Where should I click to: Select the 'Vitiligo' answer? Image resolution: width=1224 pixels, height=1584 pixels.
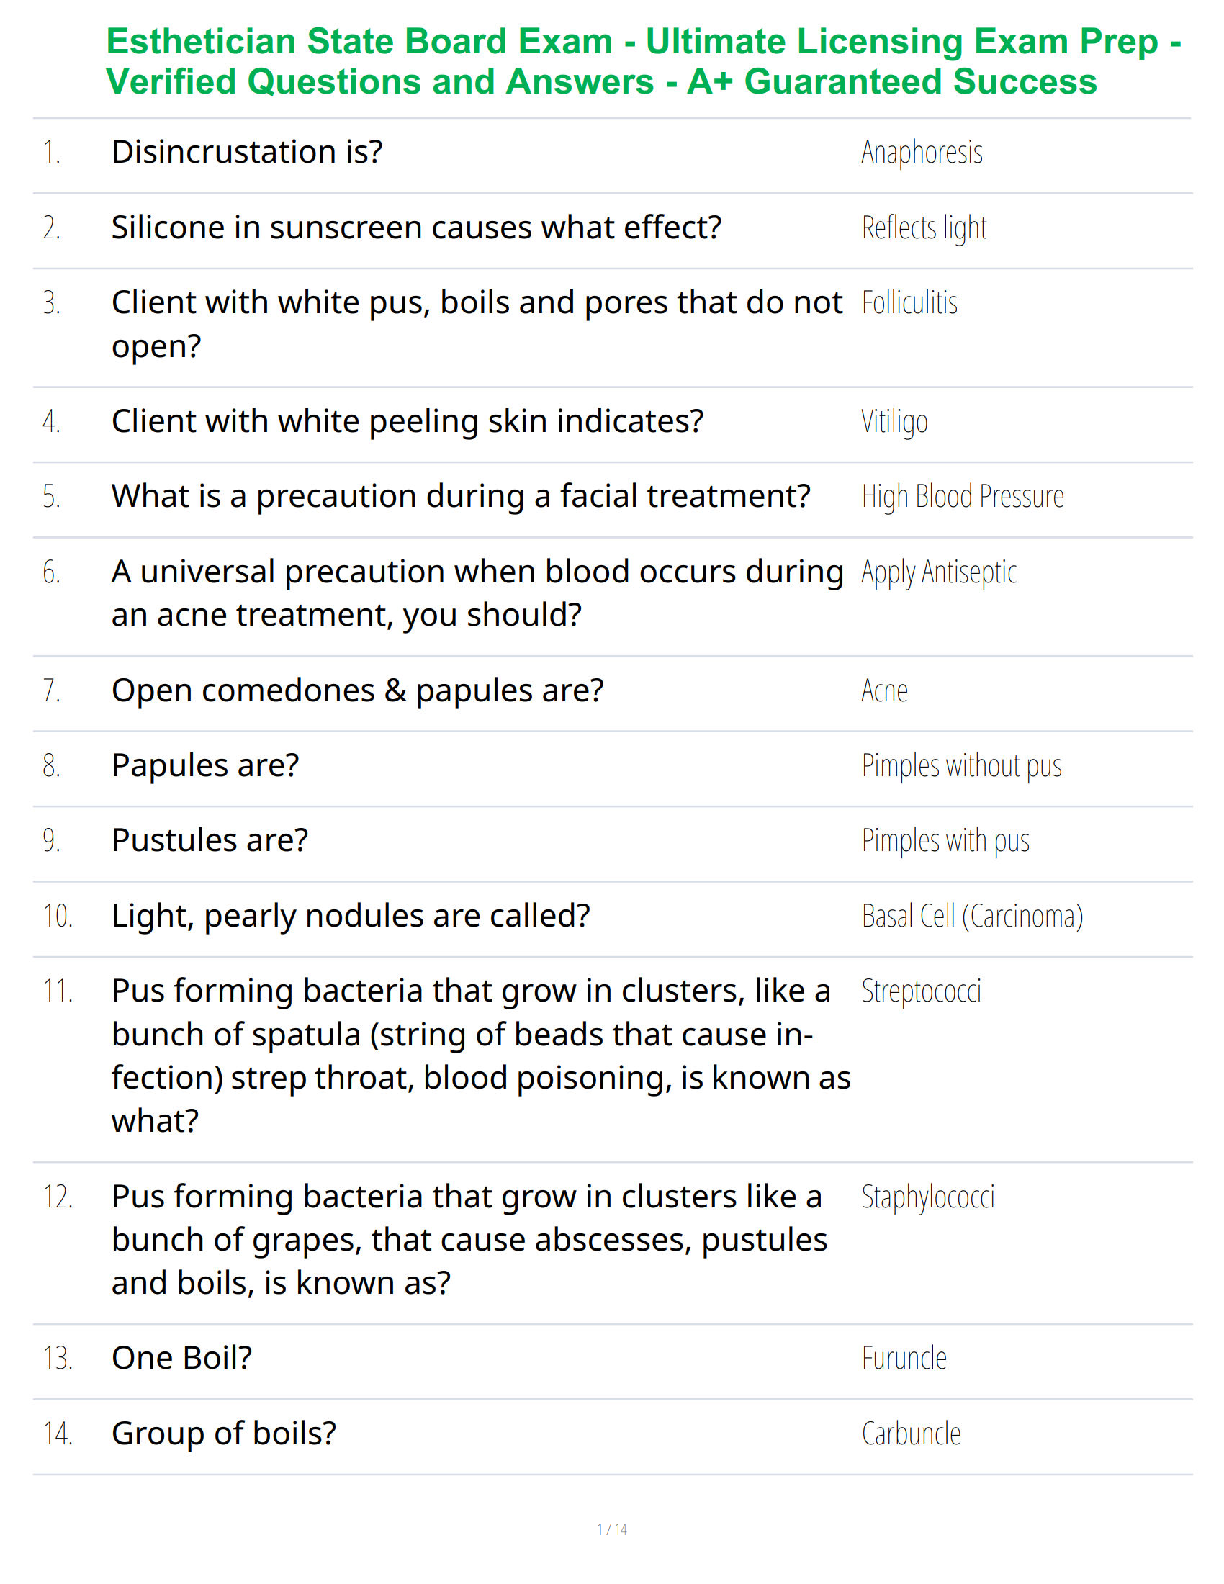click(895, 422)
